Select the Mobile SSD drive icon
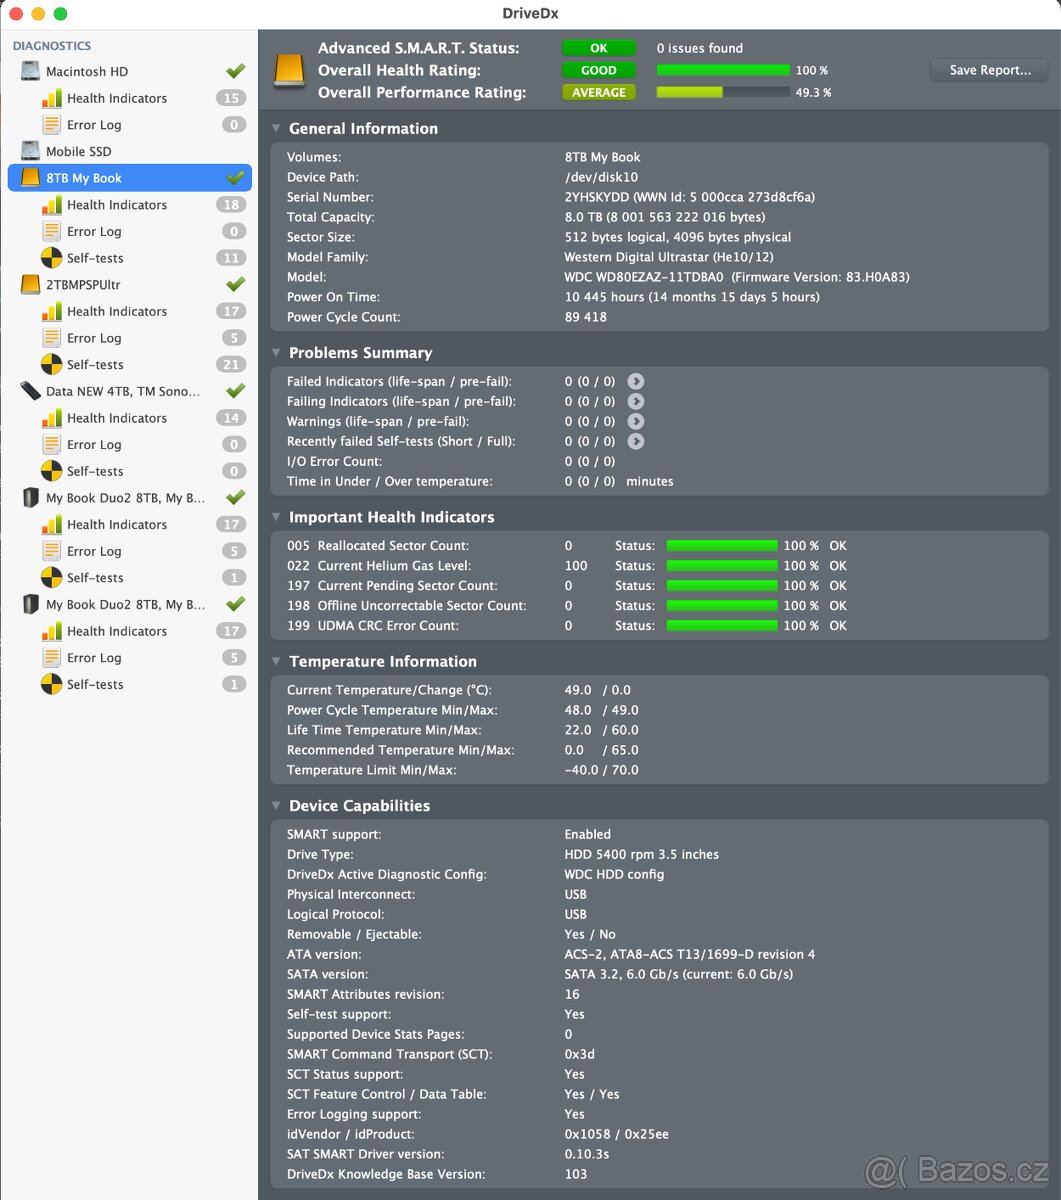The width and height of the screenshot is (1061, 1200). (x=31, y=151)
